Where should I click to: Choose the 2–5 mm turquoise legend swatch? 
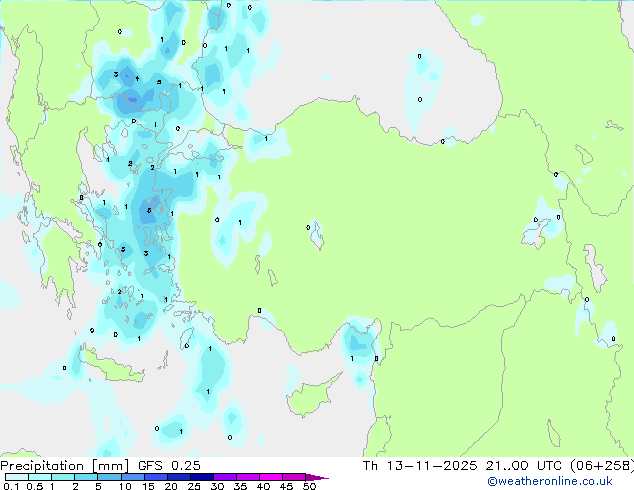tap(86, 477)
